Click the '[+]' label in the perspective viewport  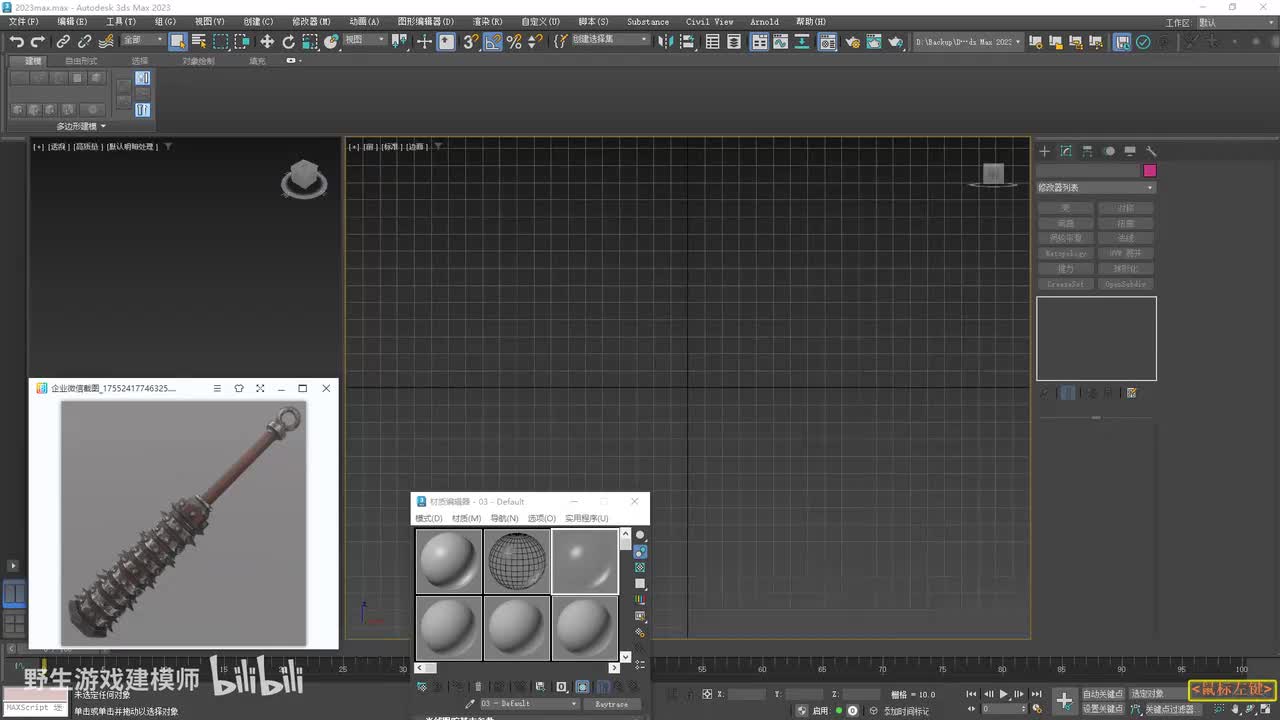(38, 147)
